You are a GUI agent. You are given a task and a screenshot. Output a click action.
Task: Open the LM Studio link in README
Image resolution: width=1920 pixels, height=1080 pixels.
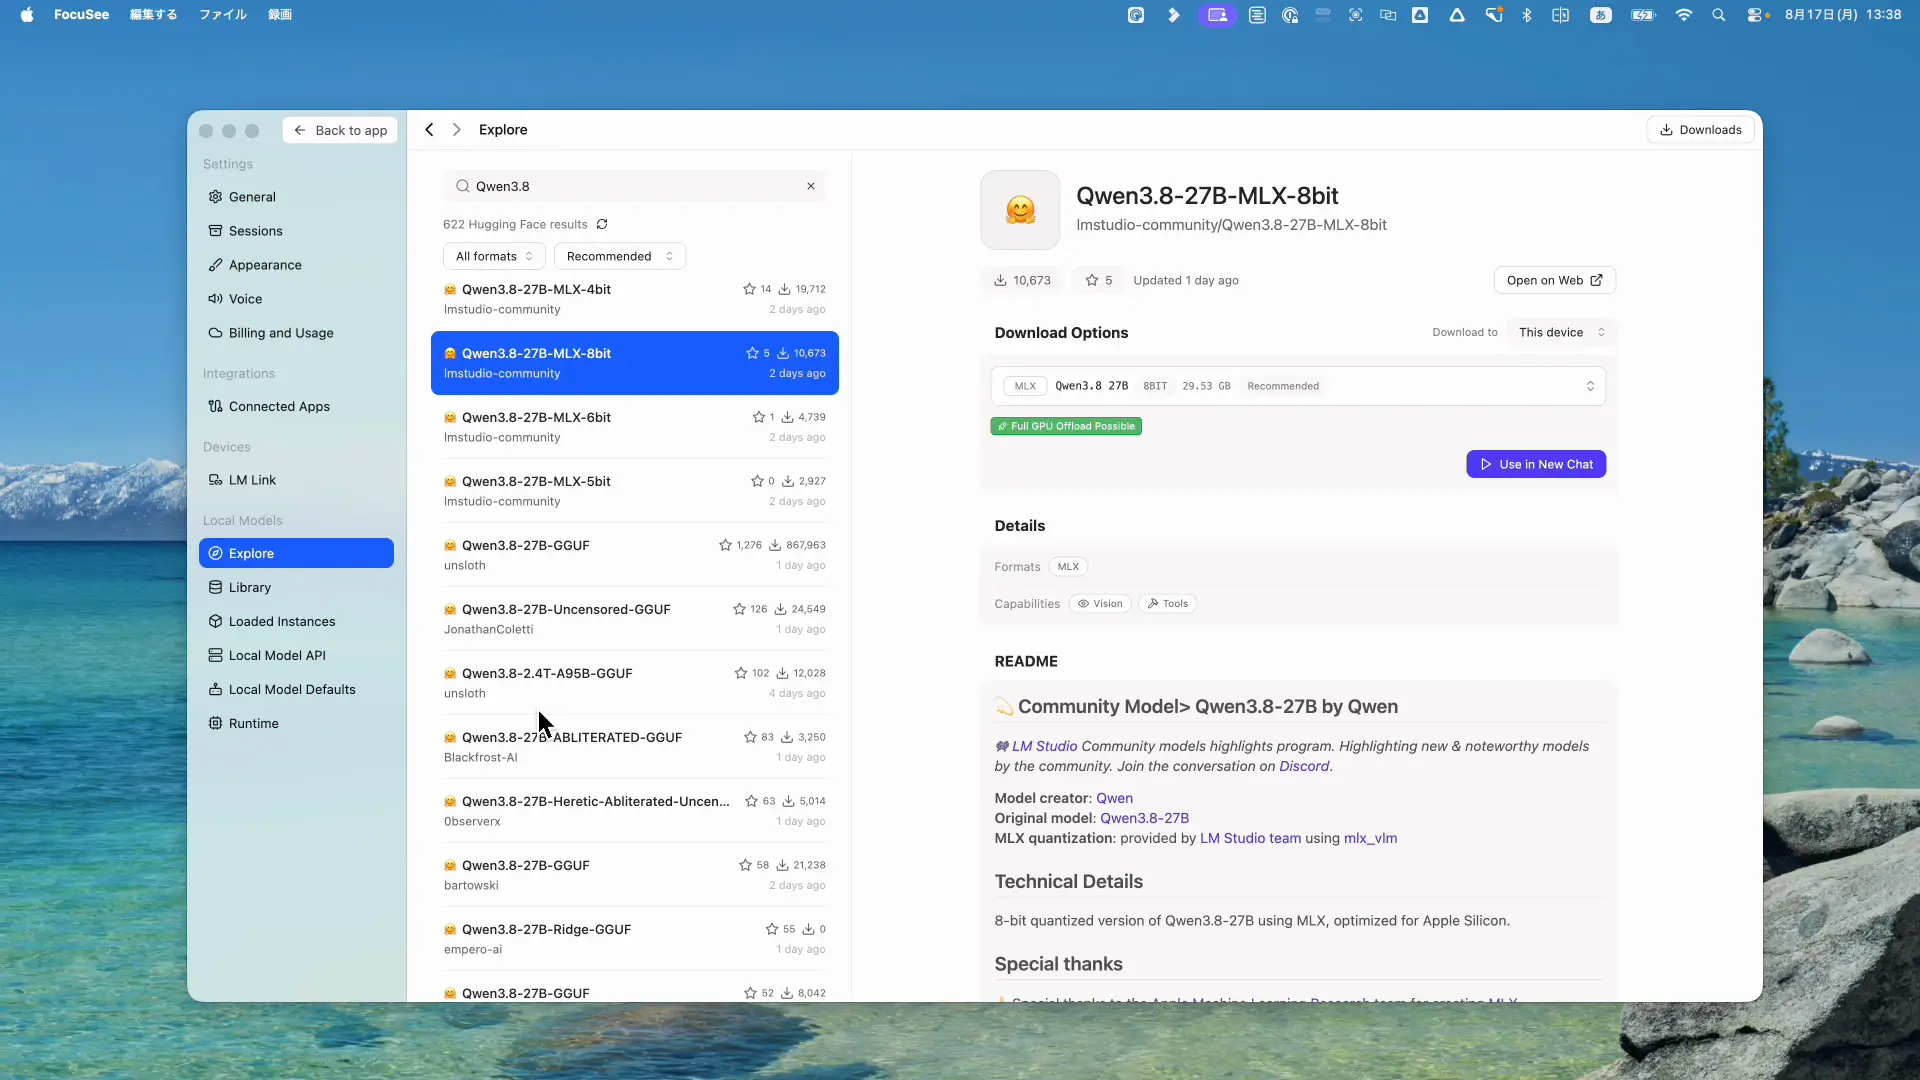click(x=1044, y=746)
